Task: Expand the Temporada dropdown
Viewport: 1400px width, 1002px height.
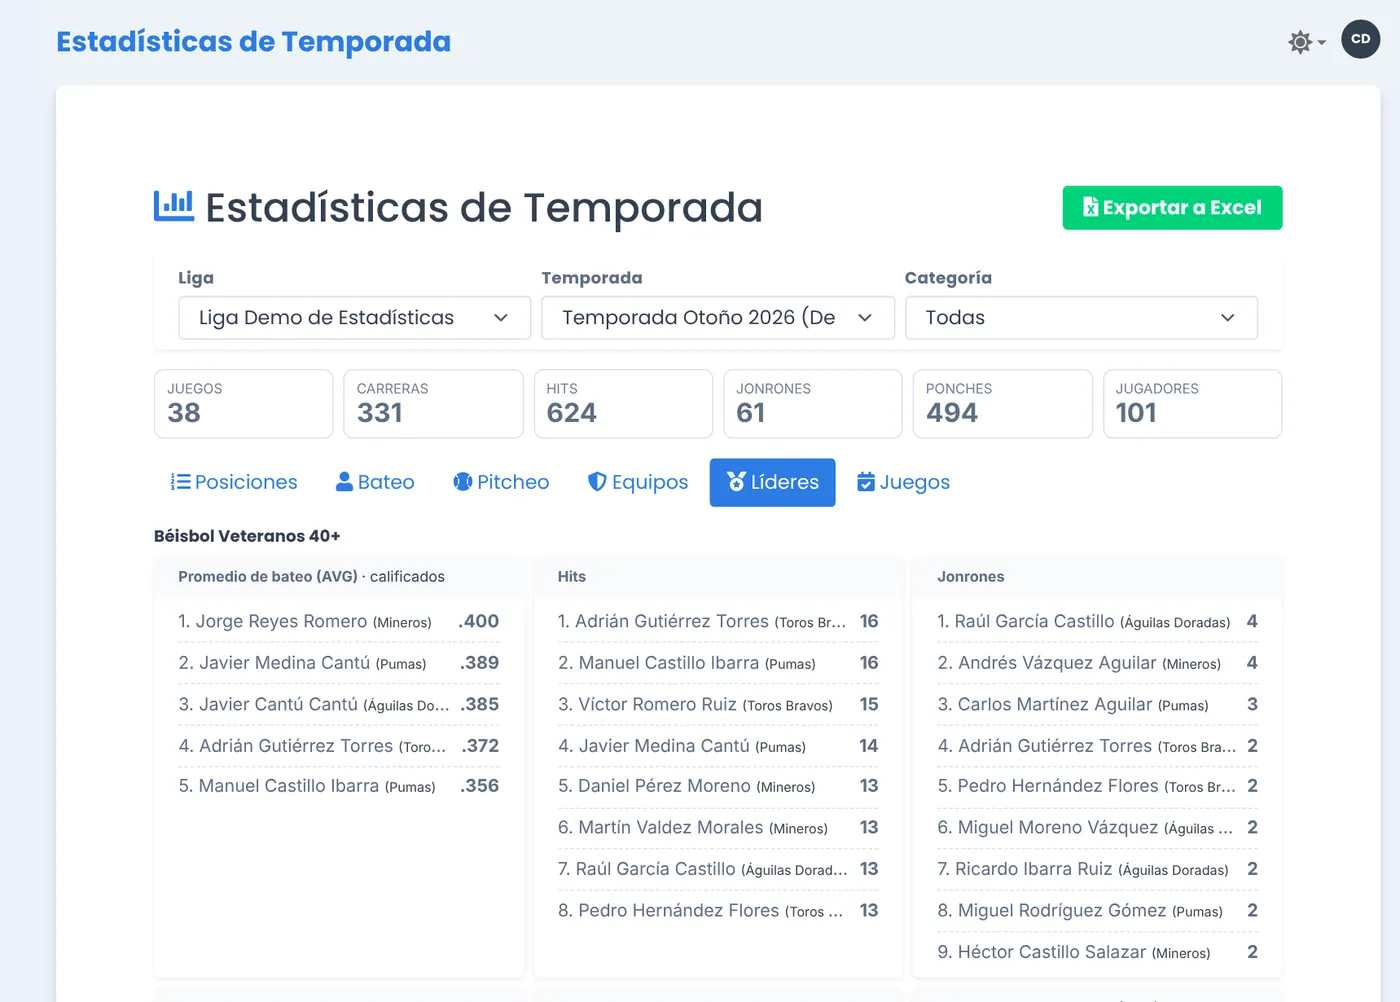Action: point(718,318)
